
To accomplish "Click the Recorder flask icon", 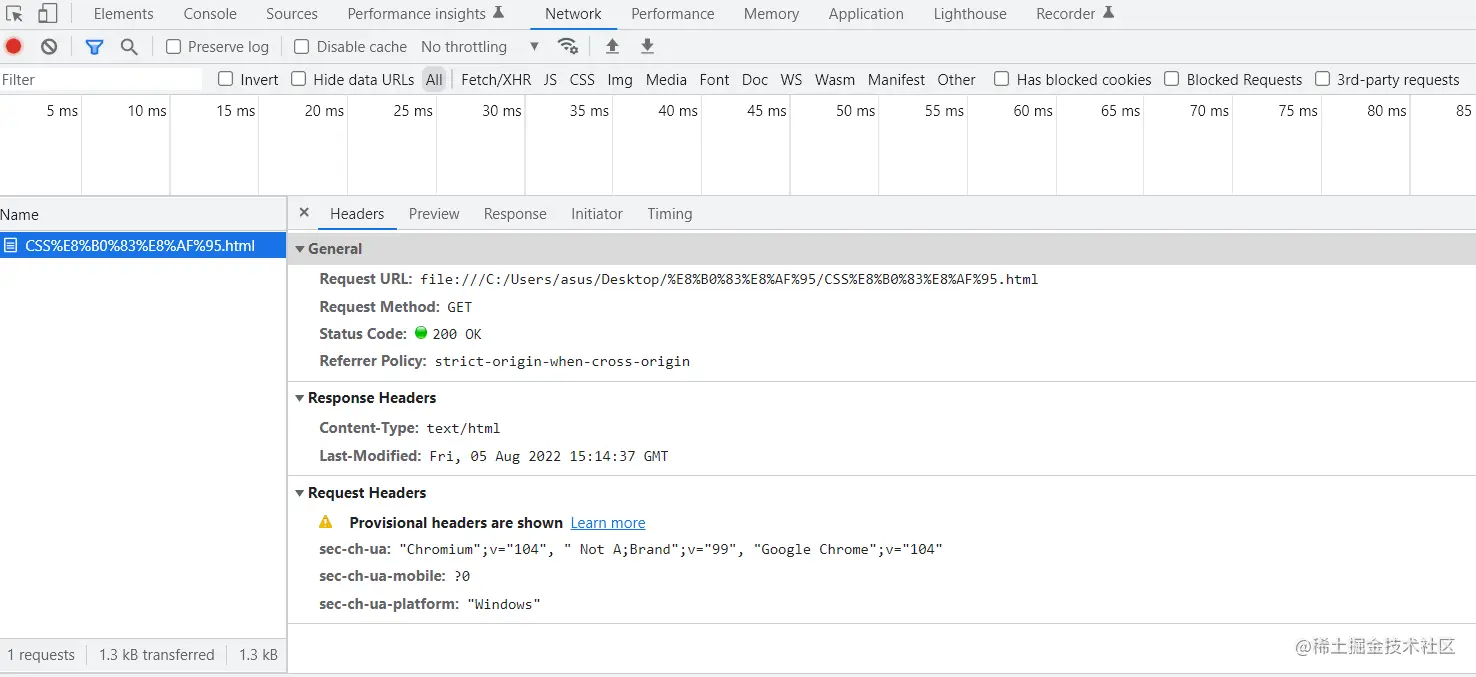I will (1108, 13).
